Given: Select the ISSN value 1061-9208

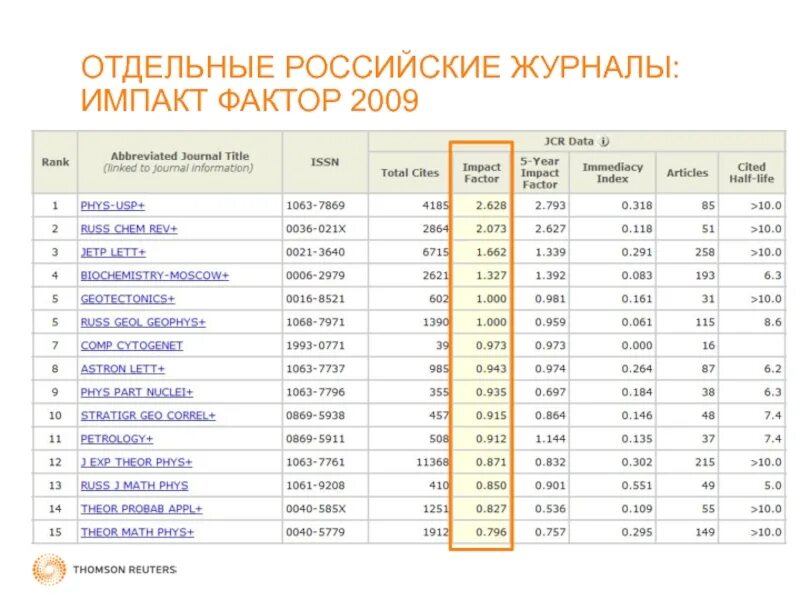Looking at the screenshot, I should pyautogui.click(x=315, y=486).
